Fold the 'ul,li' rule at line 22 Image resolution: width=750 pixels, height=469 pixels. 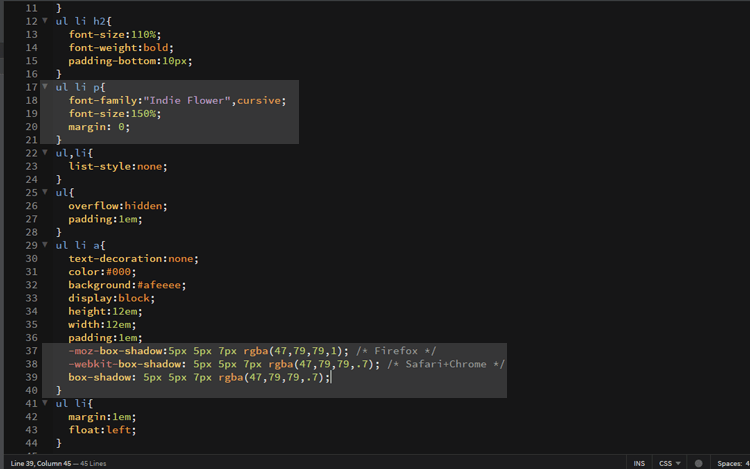[x=45, y=153]
